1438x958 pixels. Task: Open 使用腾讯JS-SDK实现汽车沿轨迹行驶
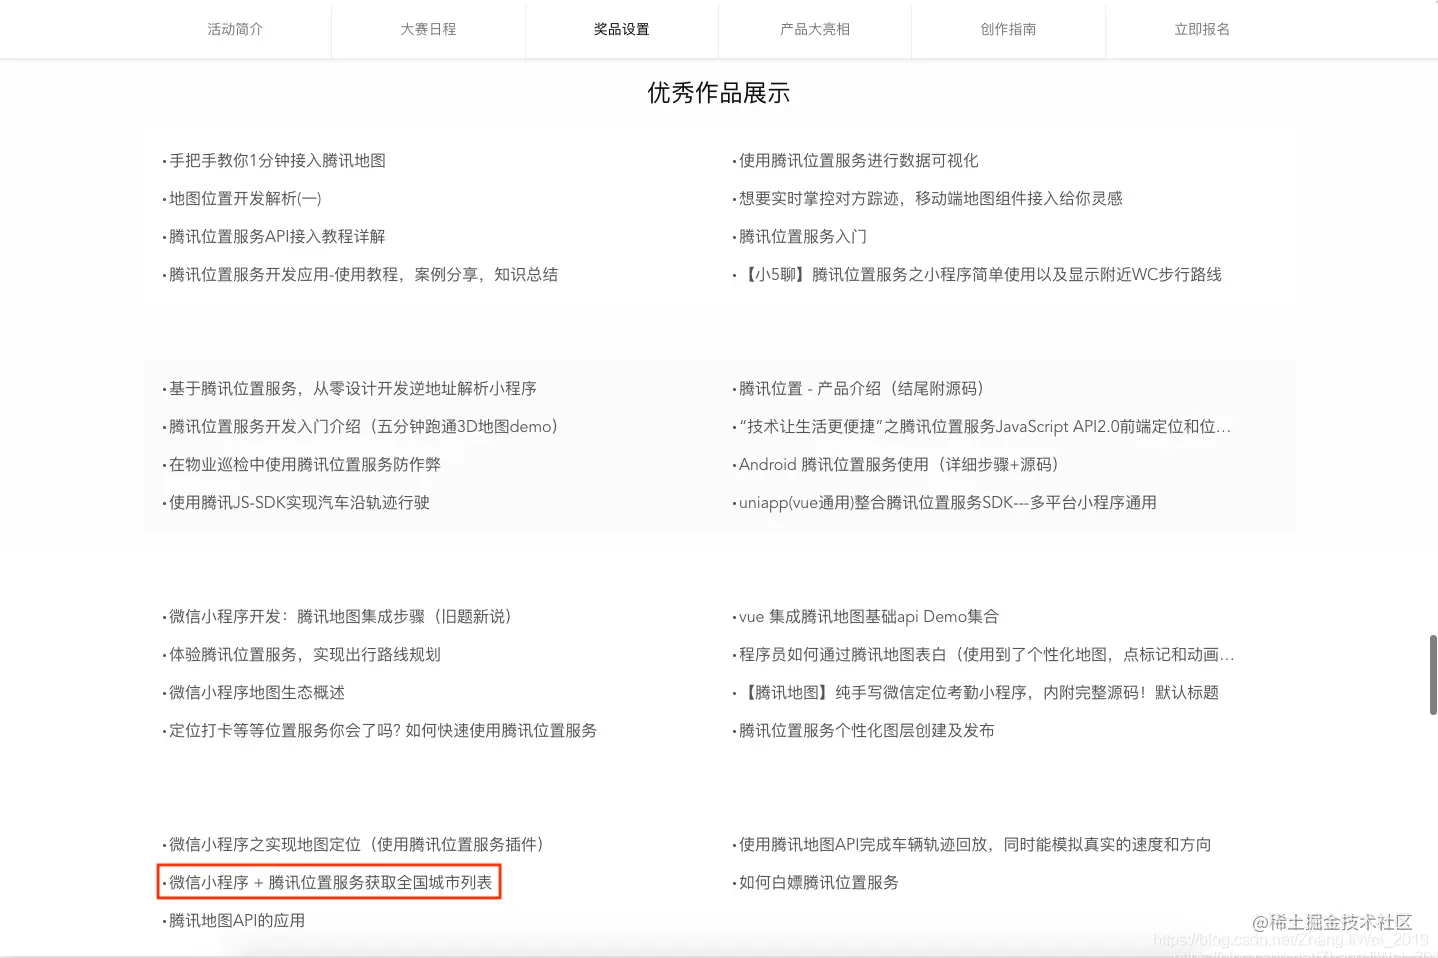[x=297, y=501]
